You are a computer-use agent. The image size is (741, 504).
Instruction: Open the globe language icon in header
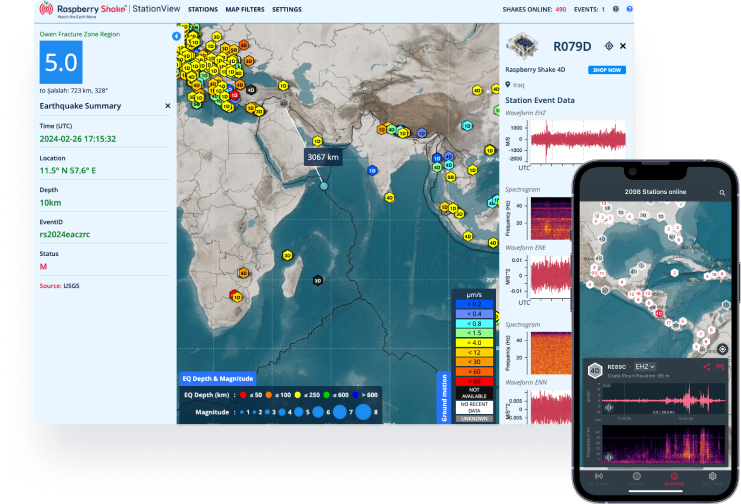click(x=616, y=9)
